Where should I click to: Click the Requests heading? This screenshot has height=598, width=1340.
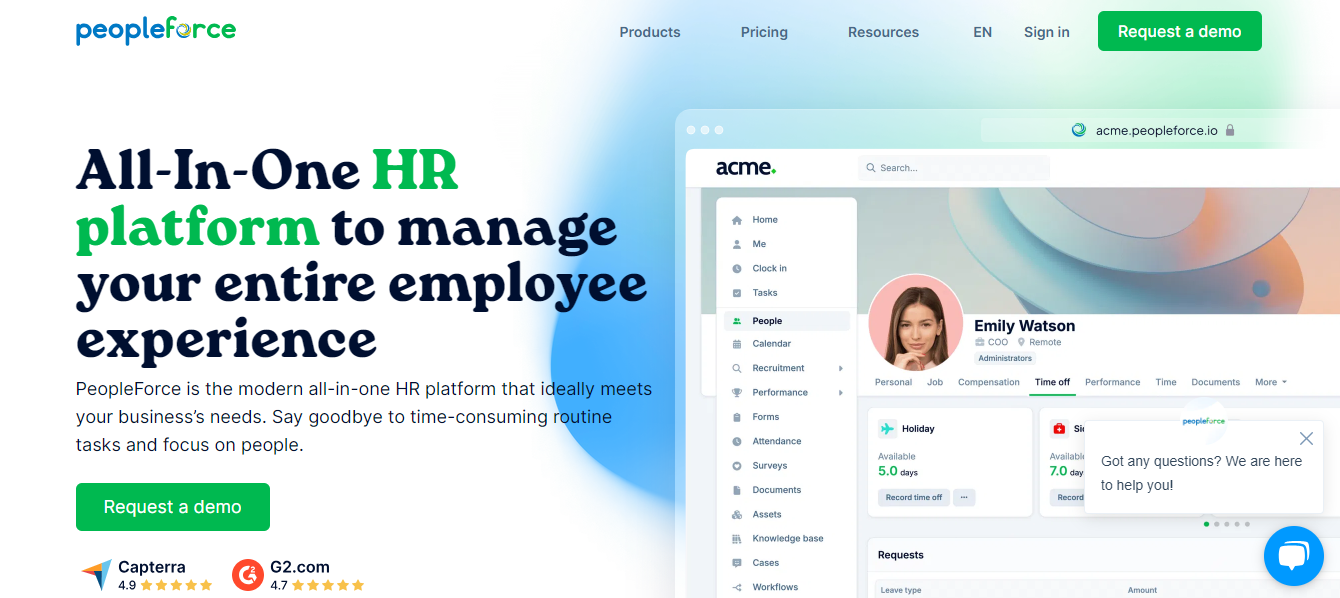click(901, 555)
